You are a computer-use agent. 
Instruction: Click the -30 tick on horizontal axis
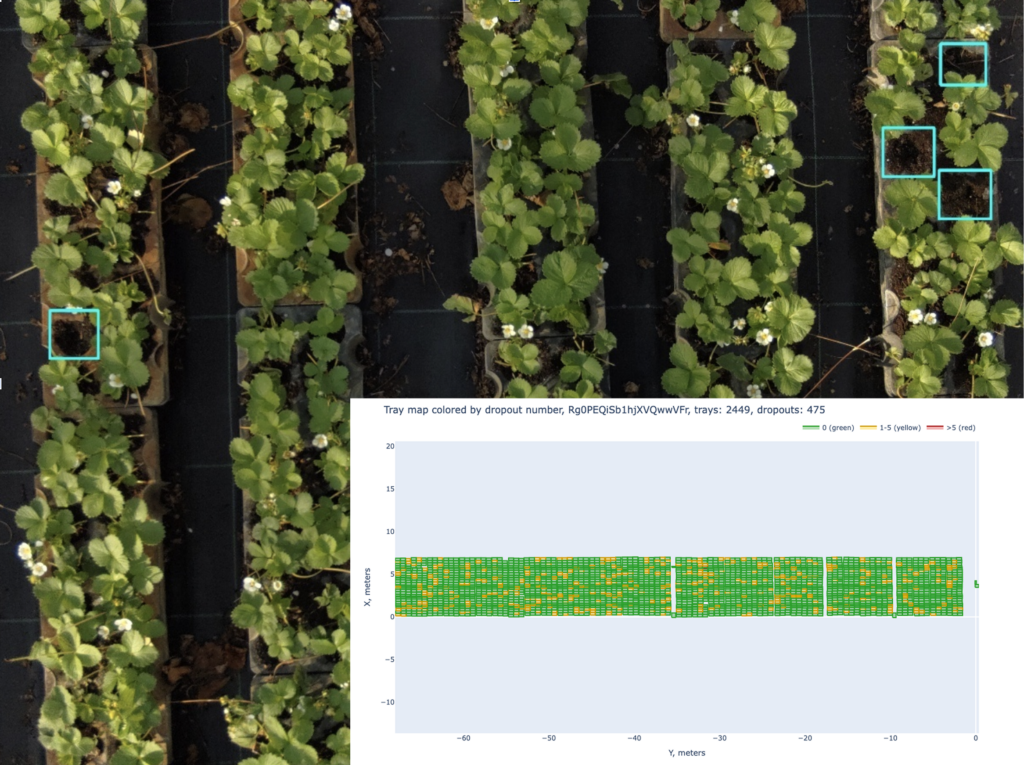pos(720,739)
